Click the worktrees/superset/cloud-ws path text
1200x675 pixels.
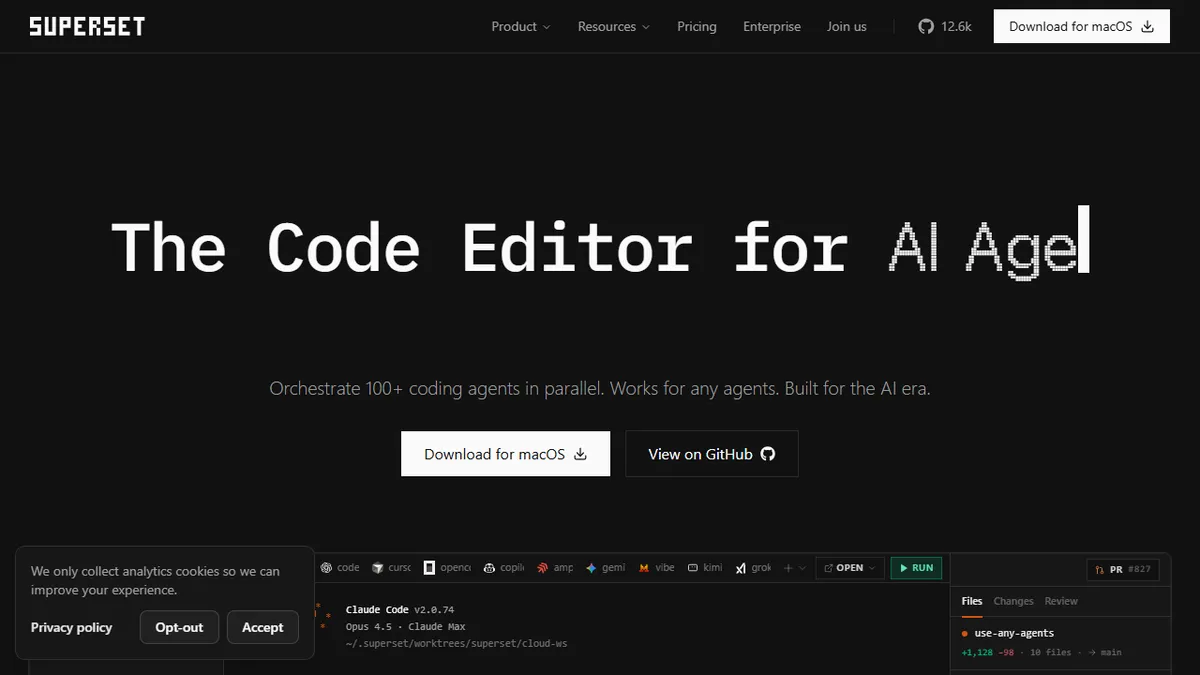(x=456, y=643)
